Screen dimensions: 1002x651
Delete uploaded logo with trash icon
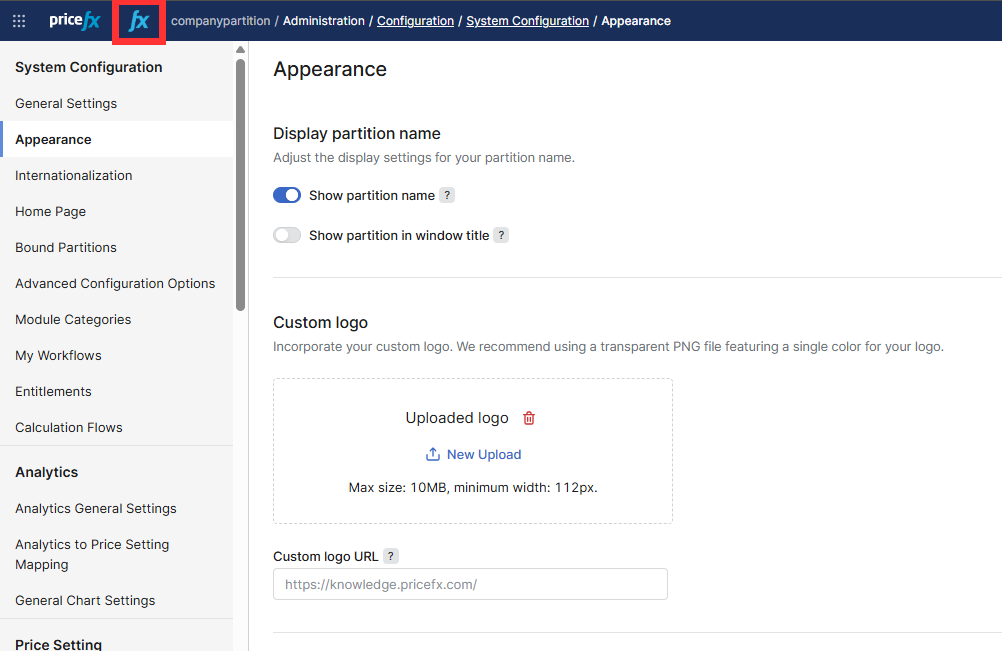pyautogui.click(x=529, y=419)
